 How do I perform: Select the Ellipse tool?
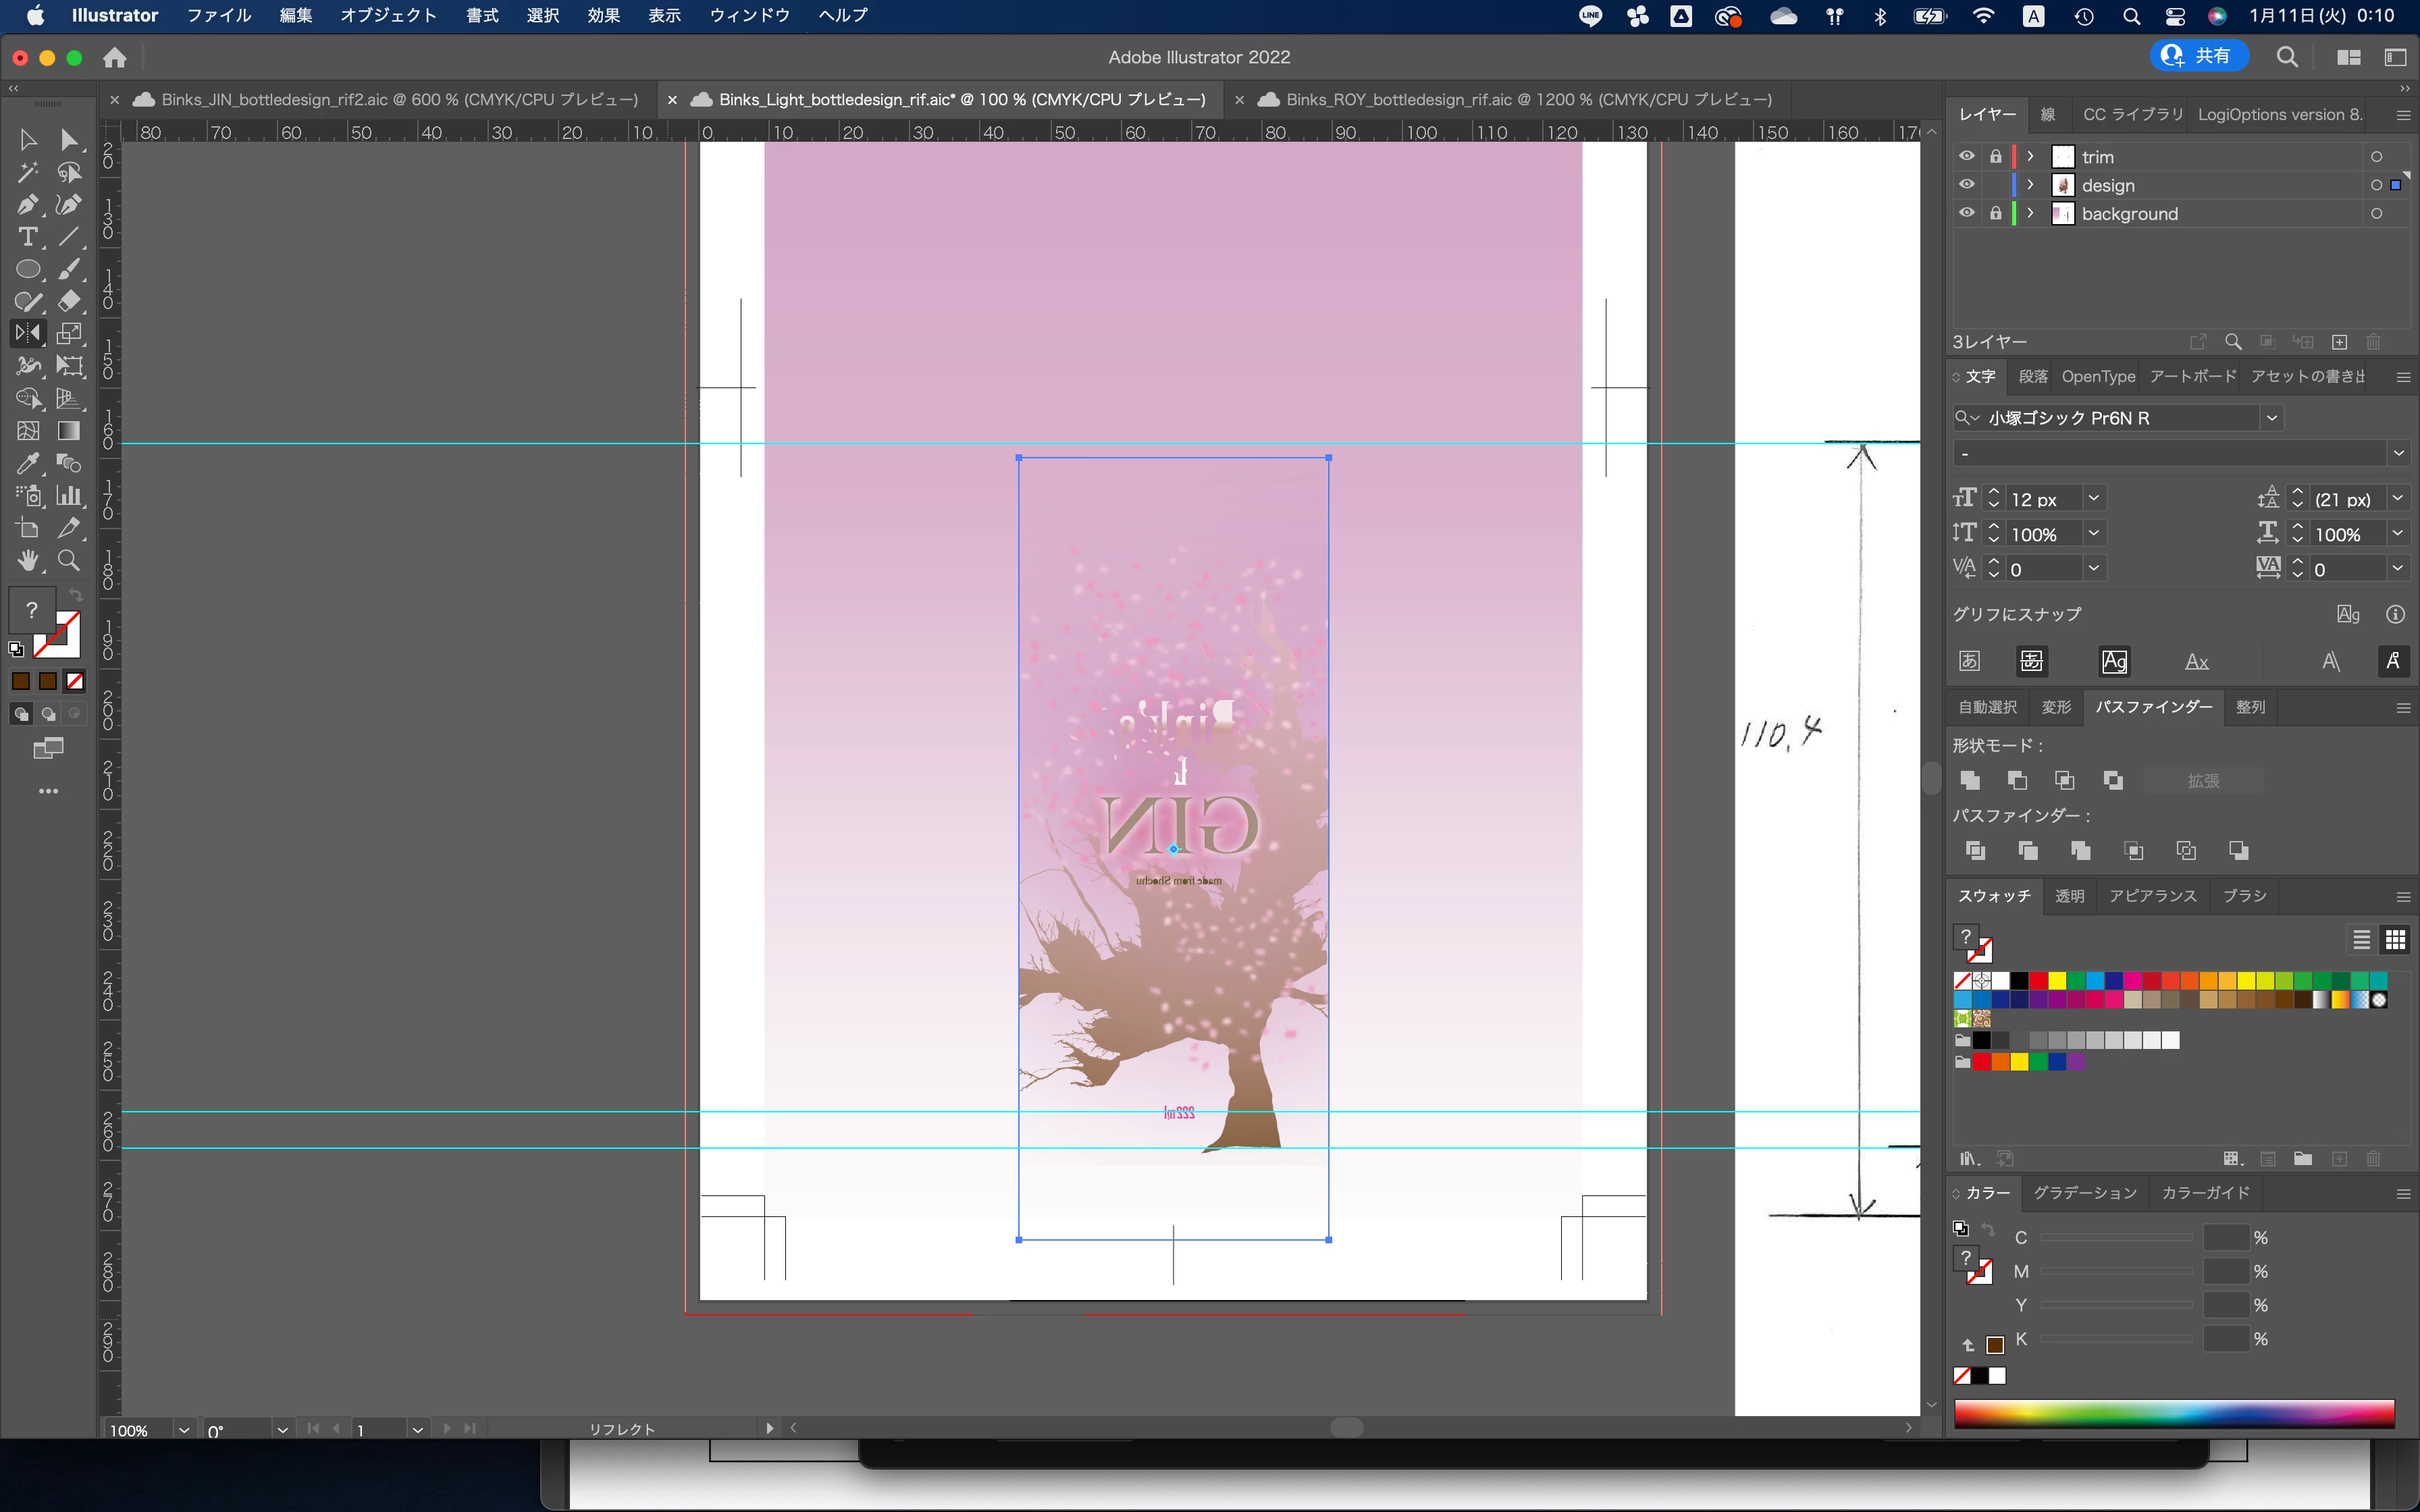pyautogui.click(x=27, y=269)
